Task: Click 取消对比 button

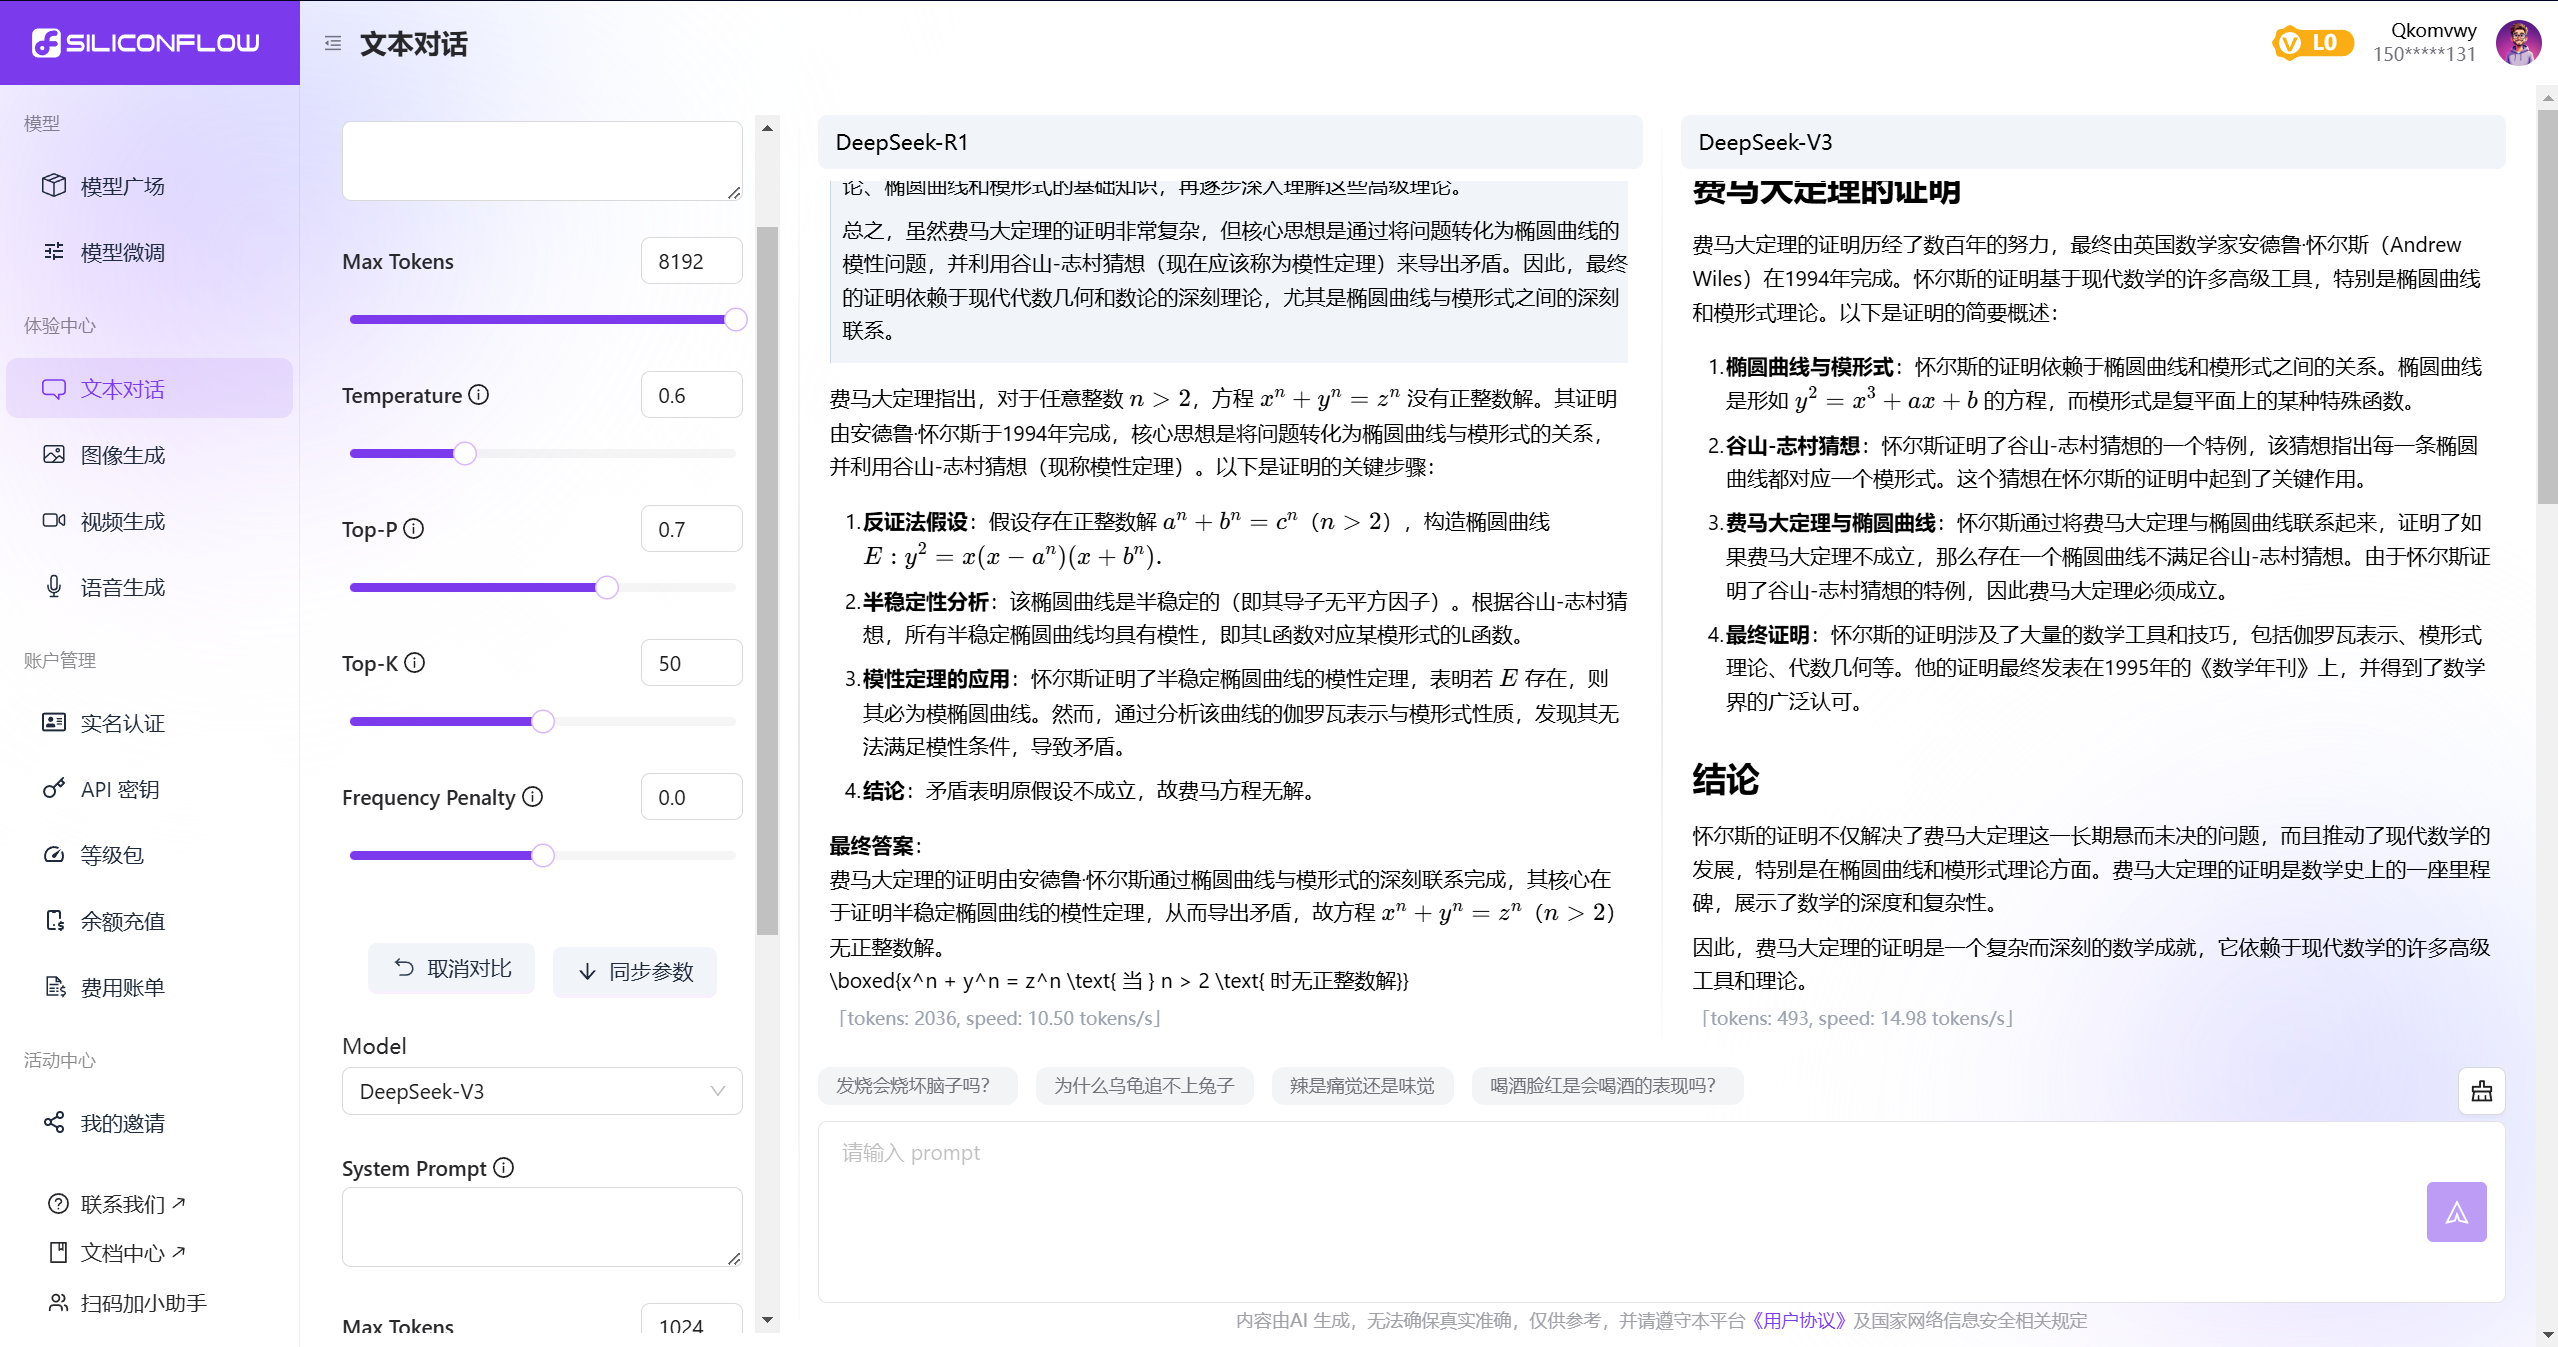Action: point(452,969)
